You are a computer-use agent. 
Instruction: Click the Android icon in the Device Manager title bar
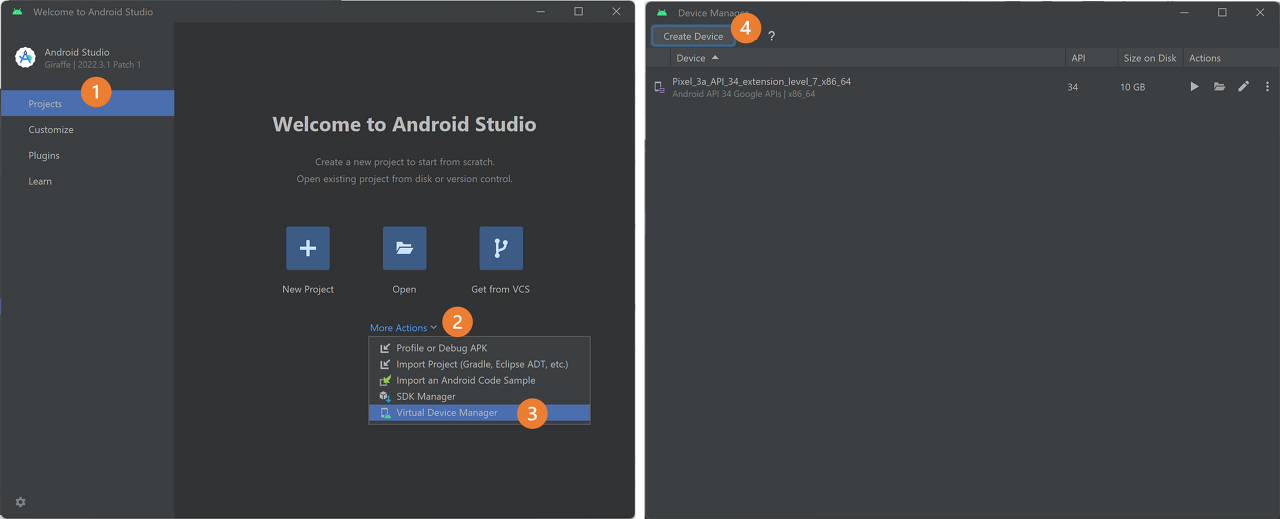coord(661,12)
